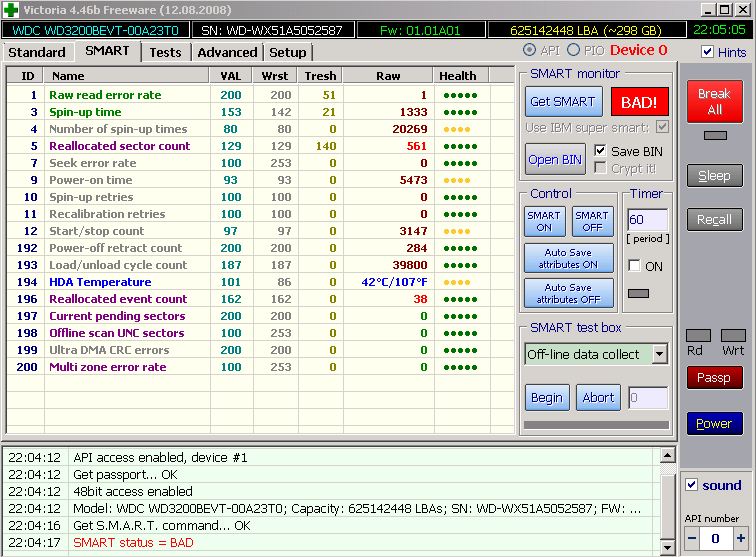The width and height of the screenshot is (756, 557).
Task: Click the Wrt indicator lamp
Action: click(x=733, y=335)
